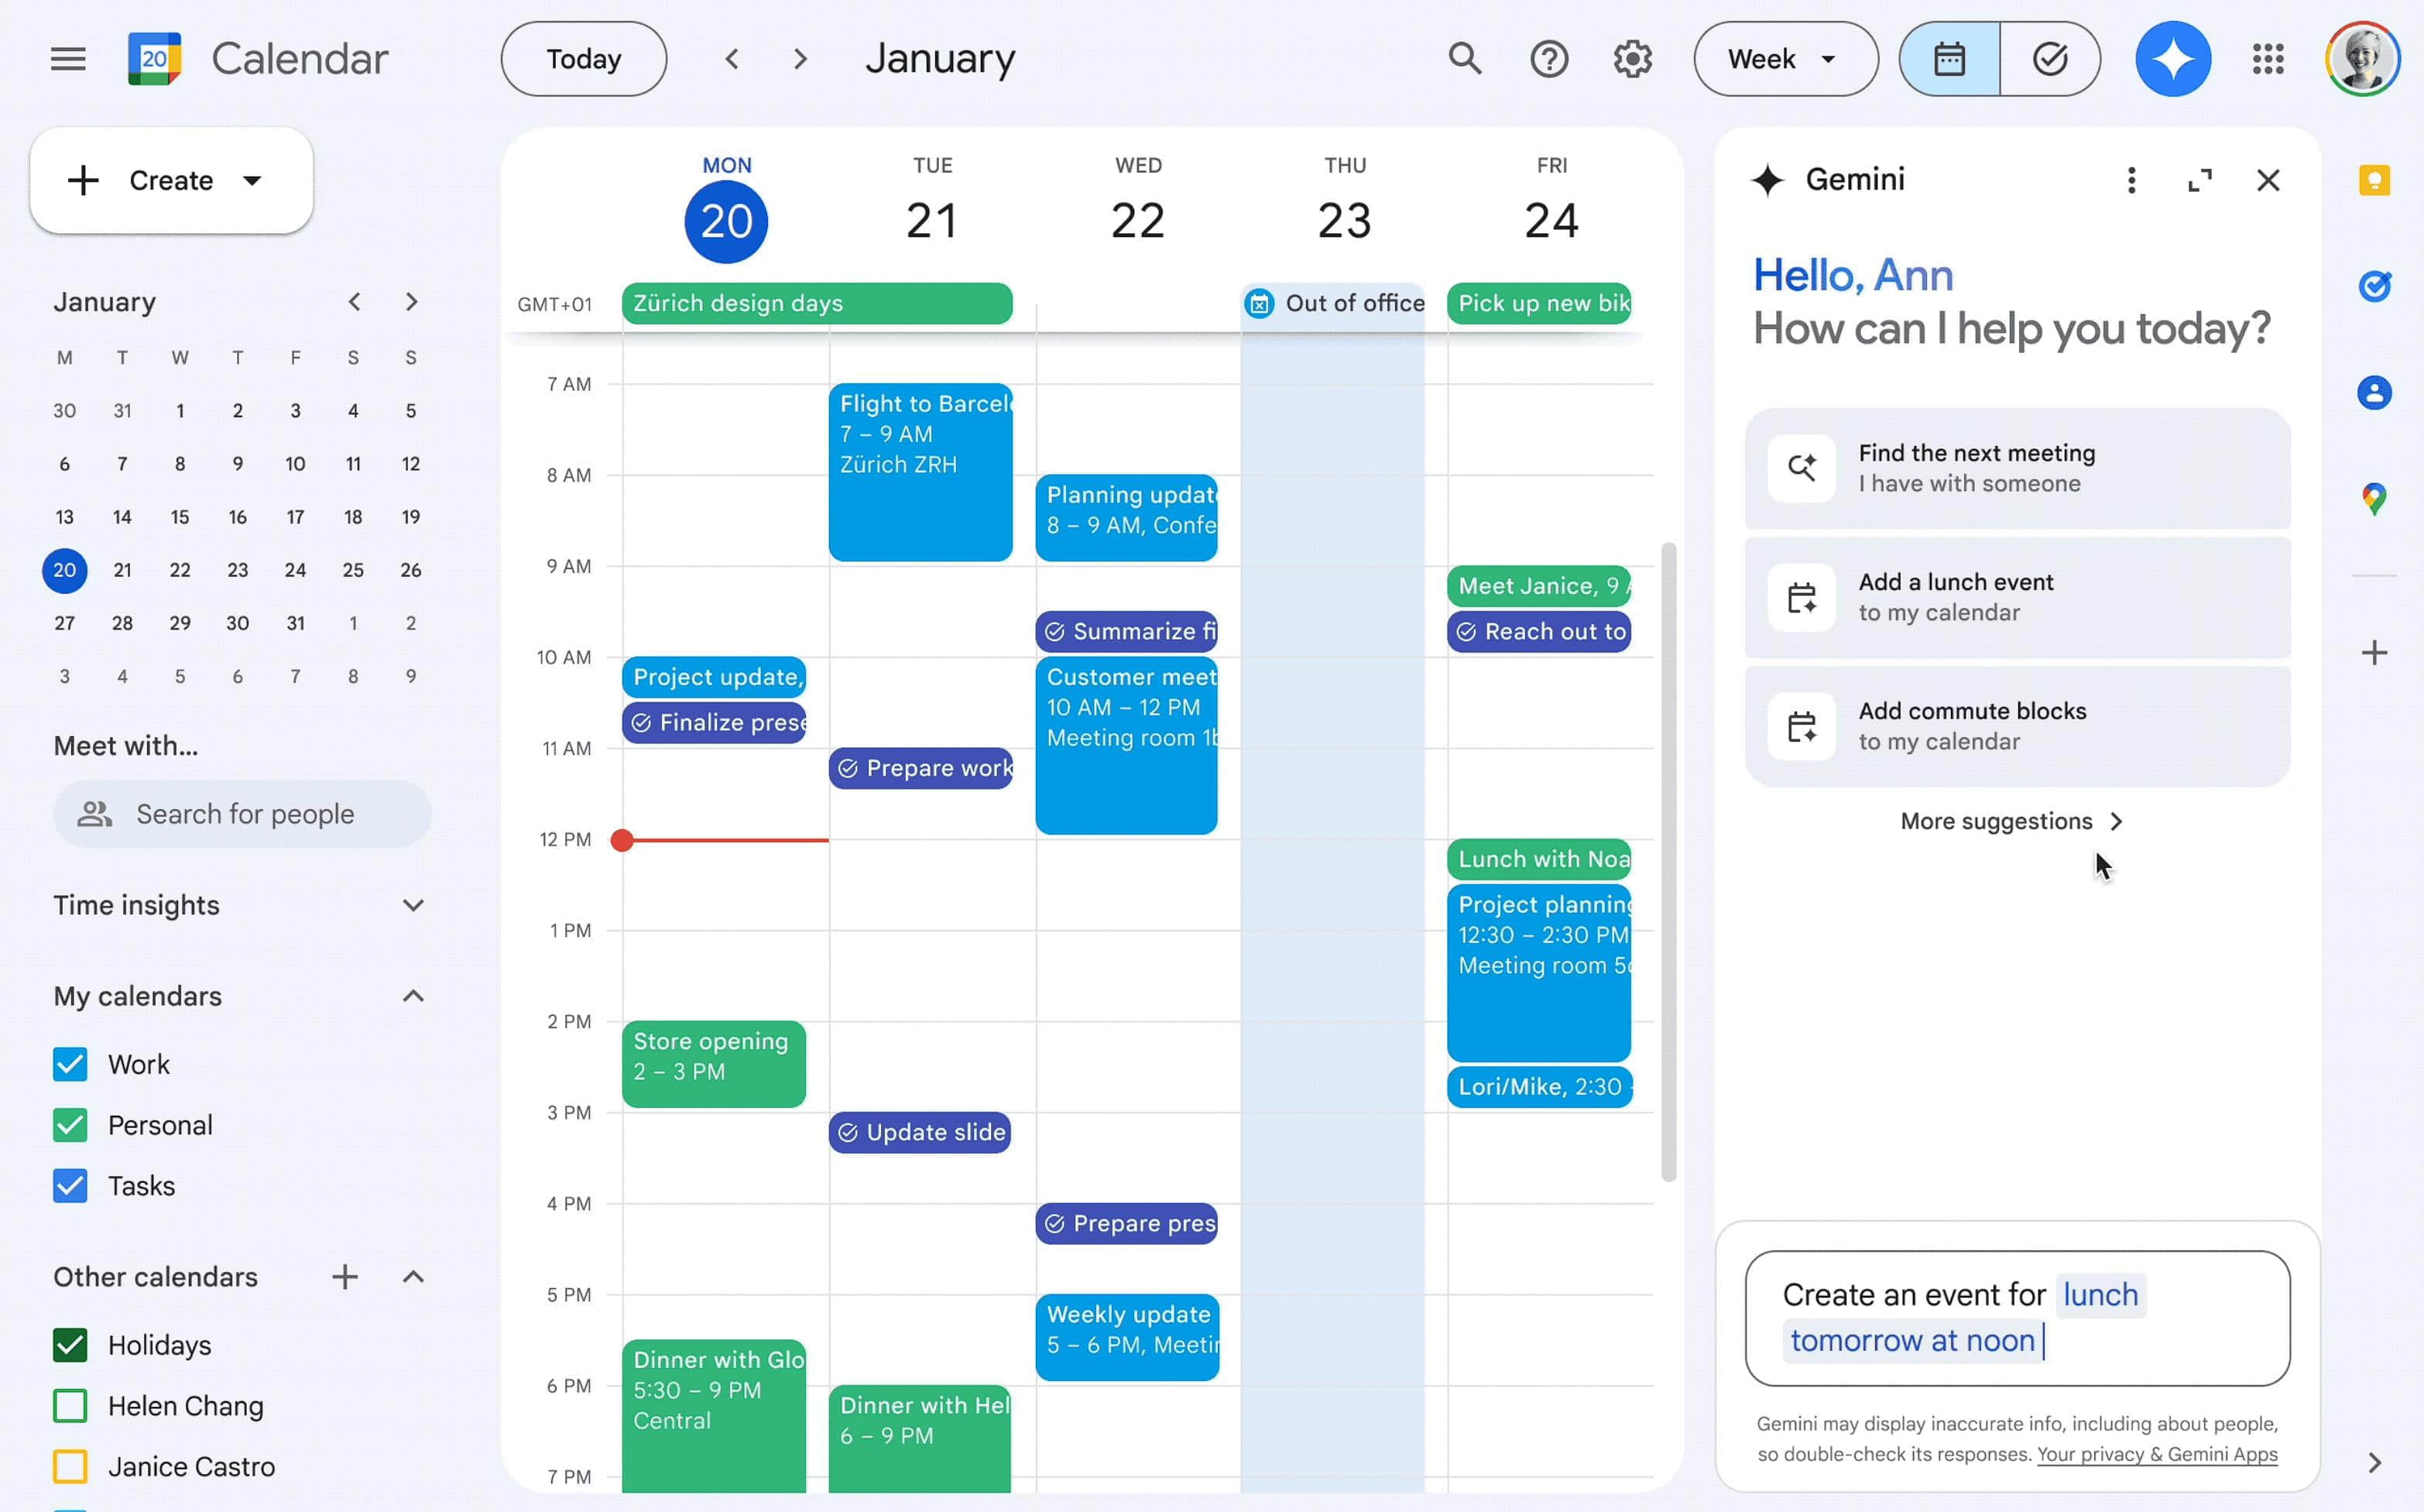Open Google Keep in side panel
The image size is (2424, 1512).
point(2374,181)
